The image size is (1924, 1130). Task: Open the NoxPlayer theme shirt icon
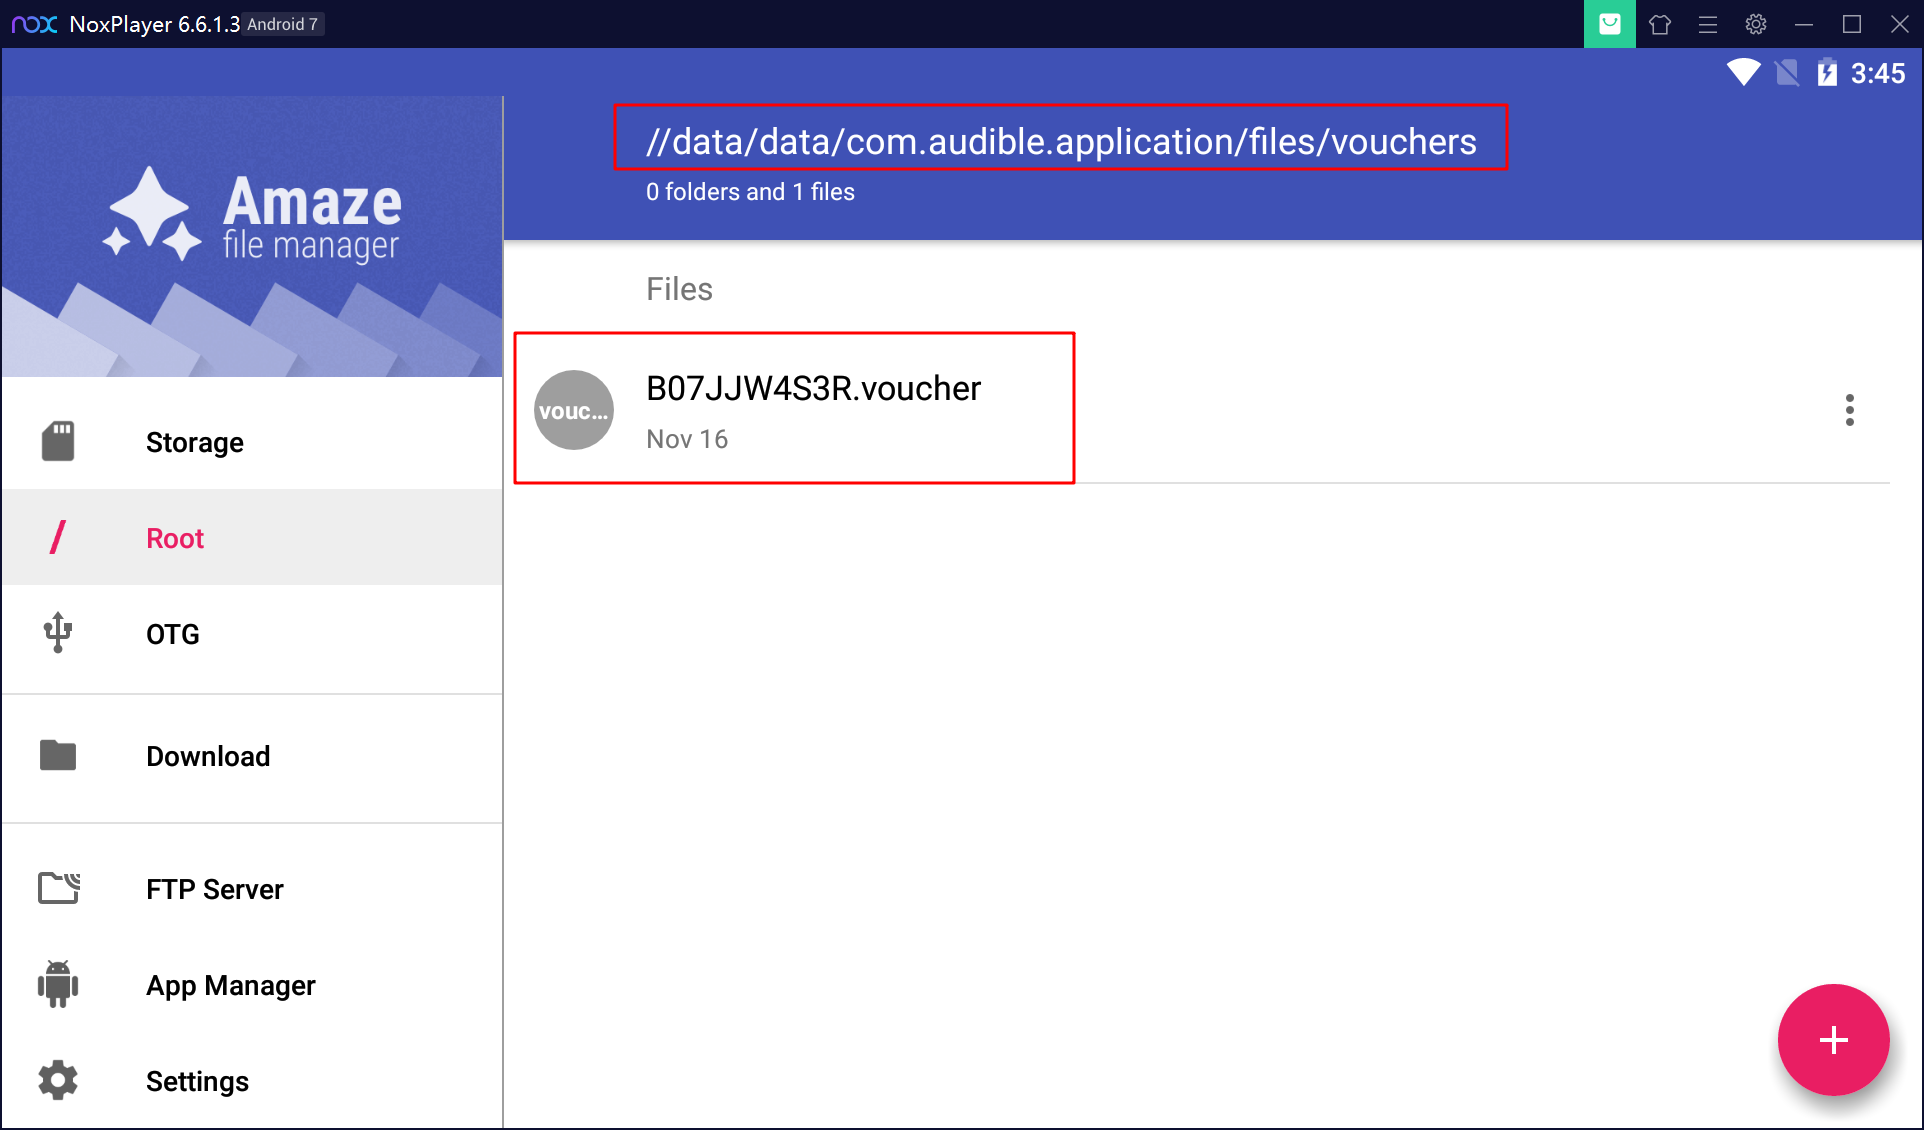point(1660,24)
